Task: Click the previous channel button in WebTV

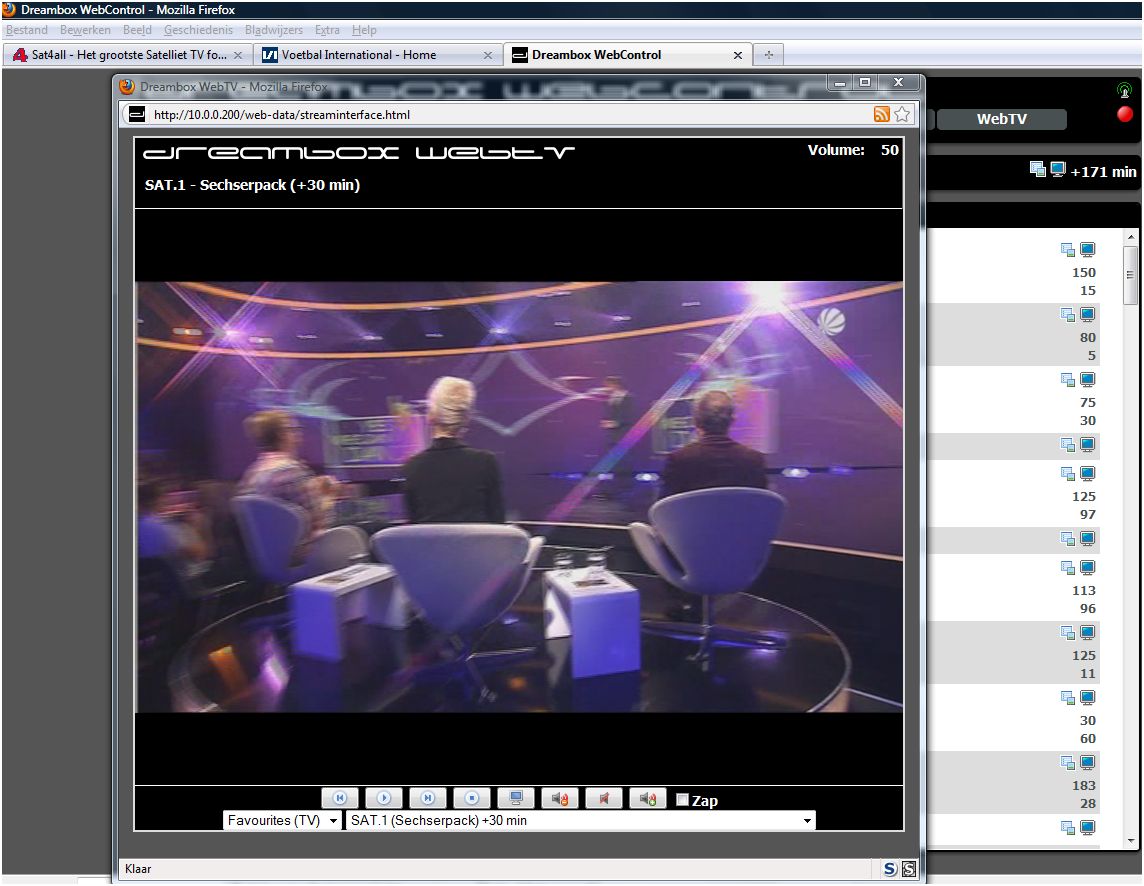Action: coord(340,798)
